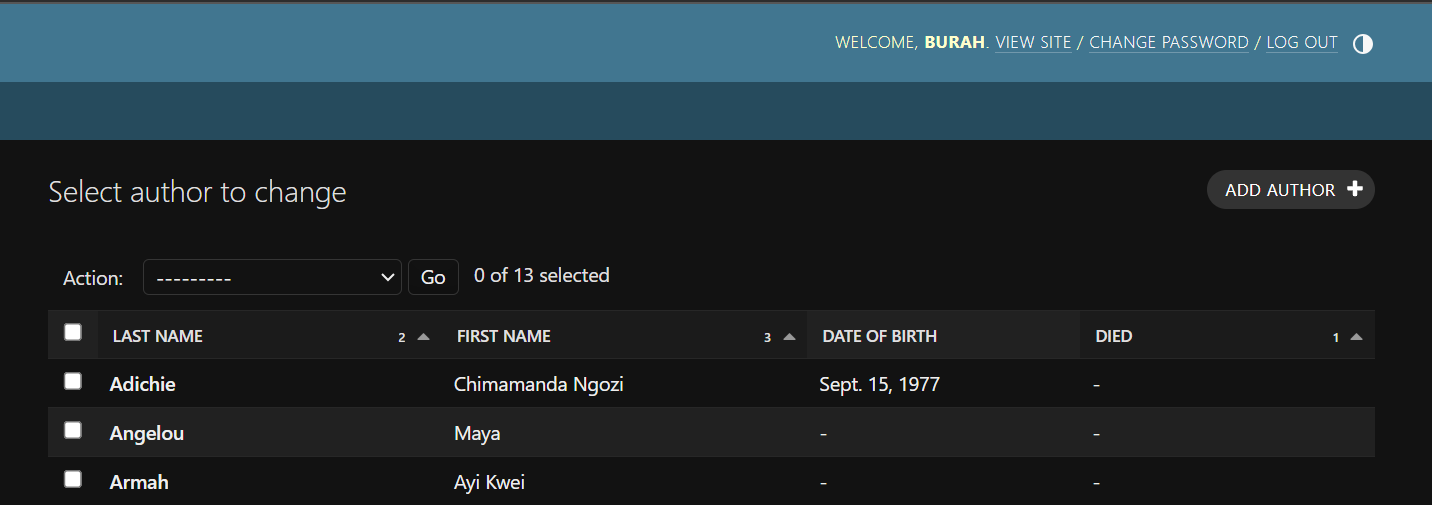
Task: Click the Log Out link
Action: click(1302, 43)
